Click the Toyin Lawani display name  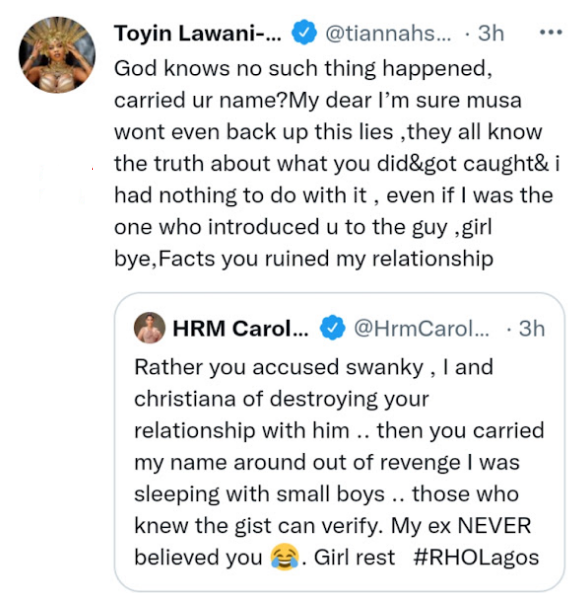tap(198, 33)
